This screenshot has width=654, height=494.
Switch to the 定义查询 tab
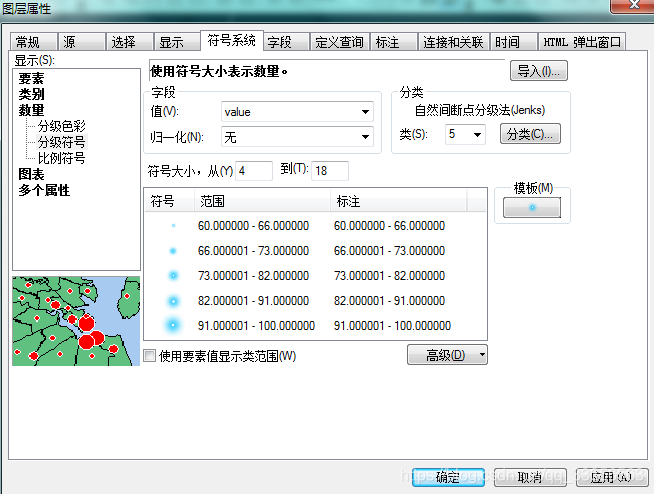pyautogui.click(x=340, y=42)
